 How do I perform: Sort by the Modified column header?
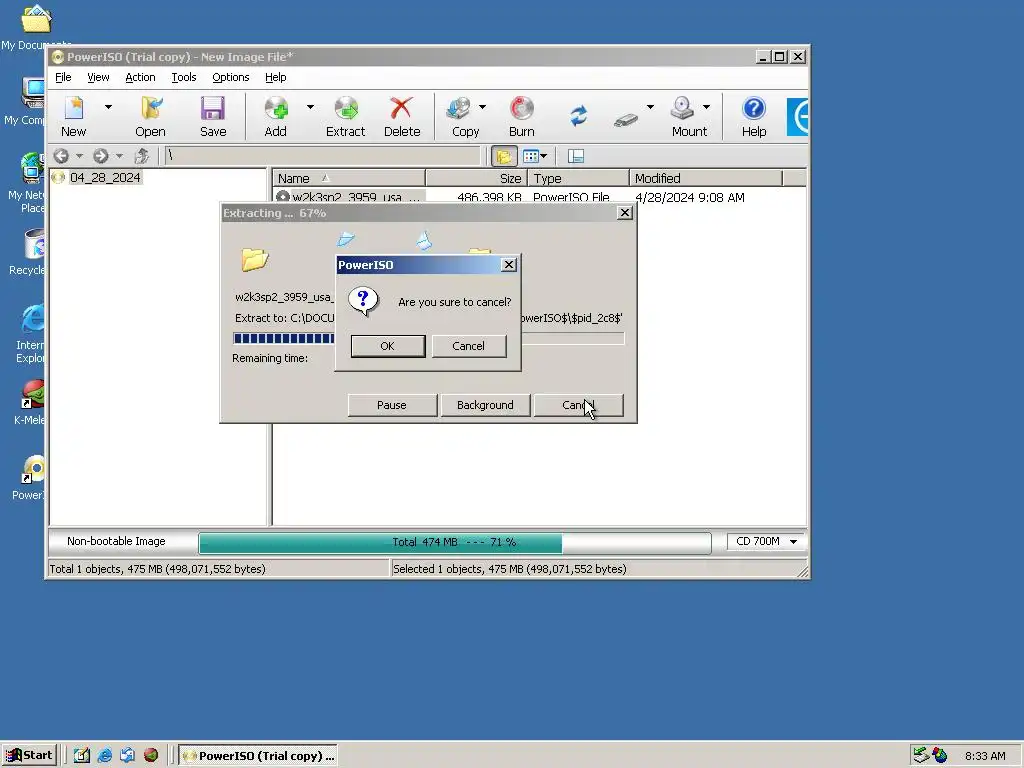pyautogui.click(x=705, y=178)
